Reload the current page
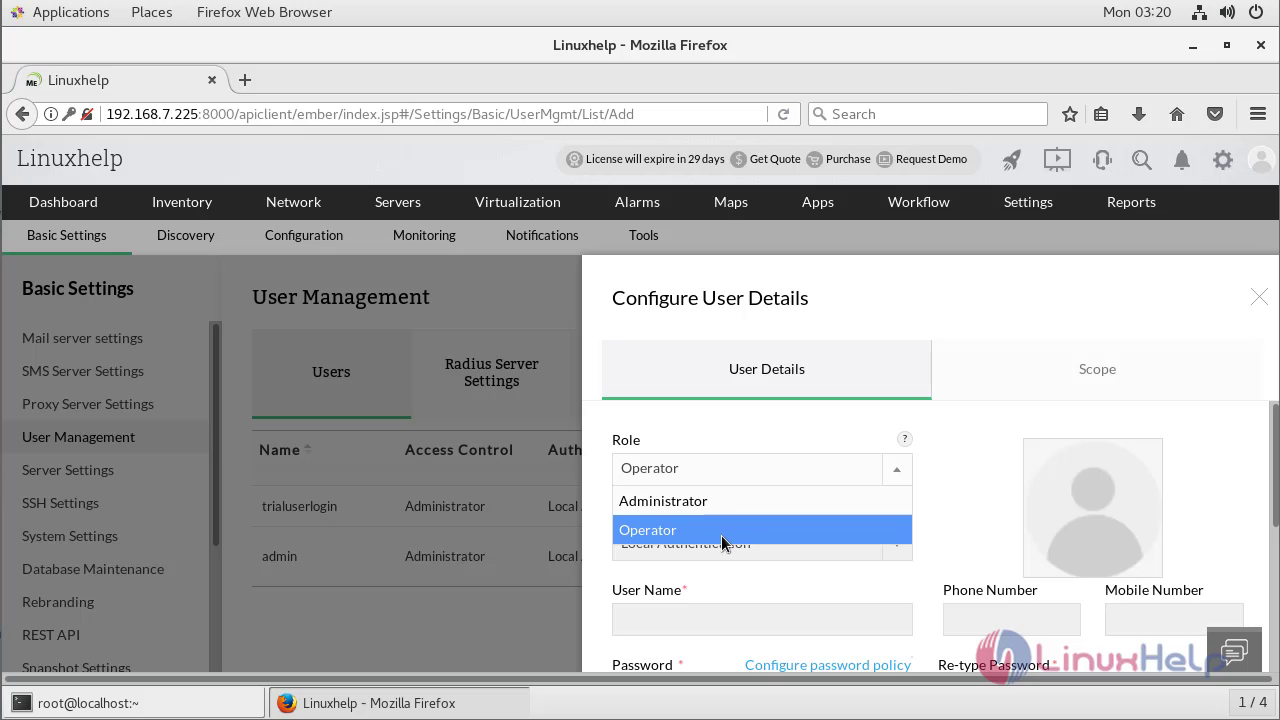This screenshot has height=720, width=1280. [783, 114]
